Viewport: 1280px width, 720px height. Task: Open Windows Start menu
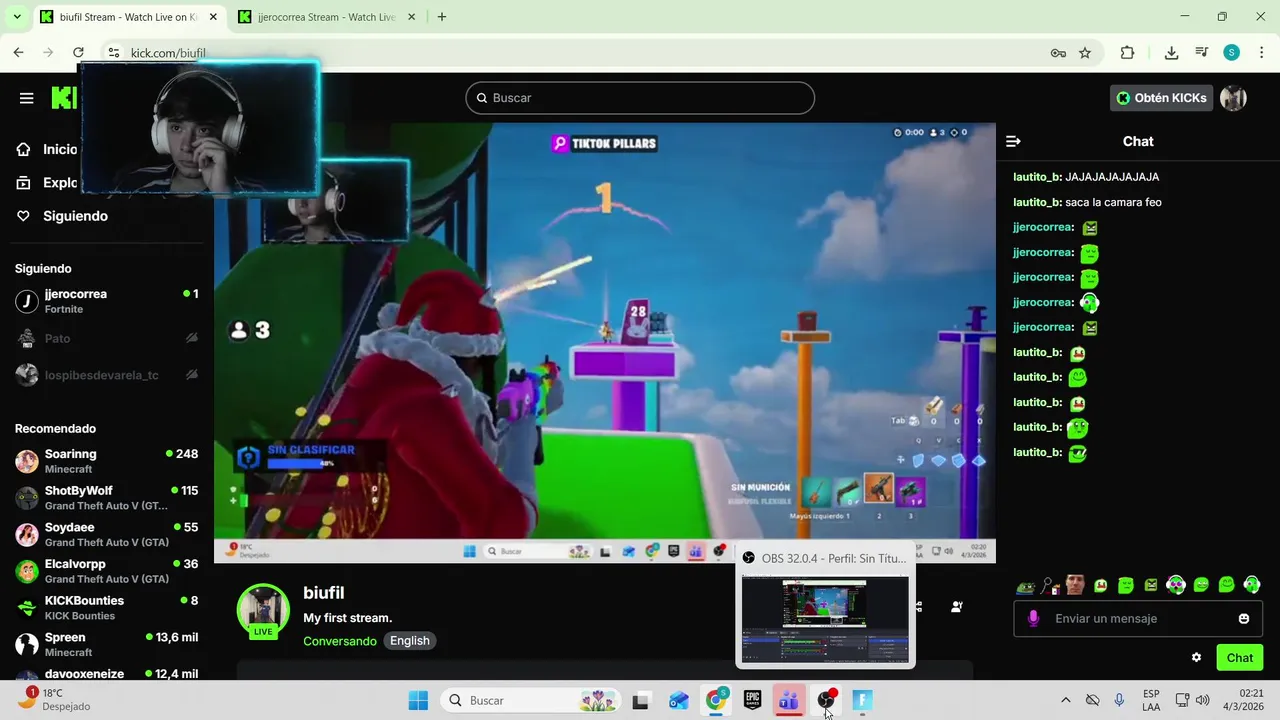click(418, 701)
